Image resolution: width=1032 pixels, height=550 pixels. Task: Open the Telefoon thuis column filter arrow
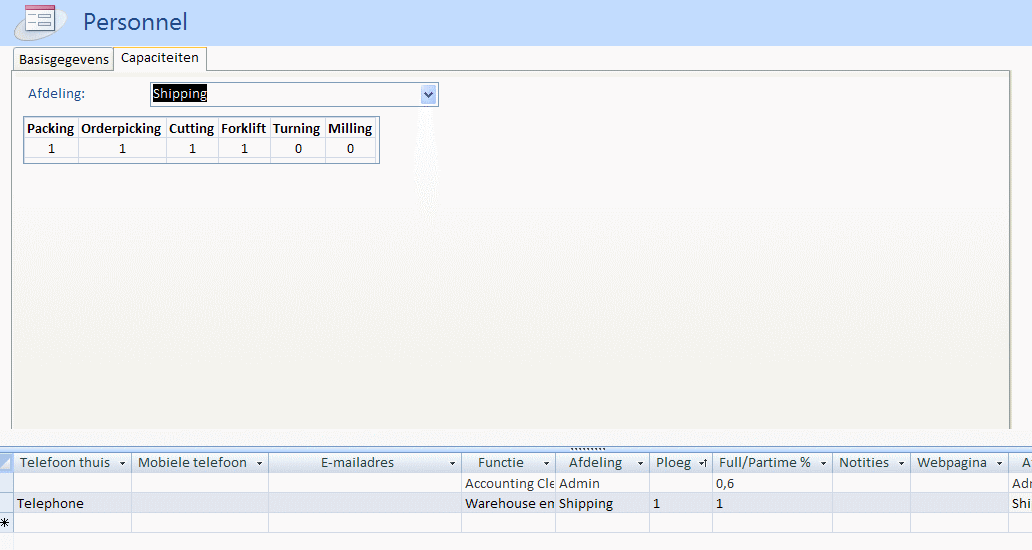tap(122, 464)
